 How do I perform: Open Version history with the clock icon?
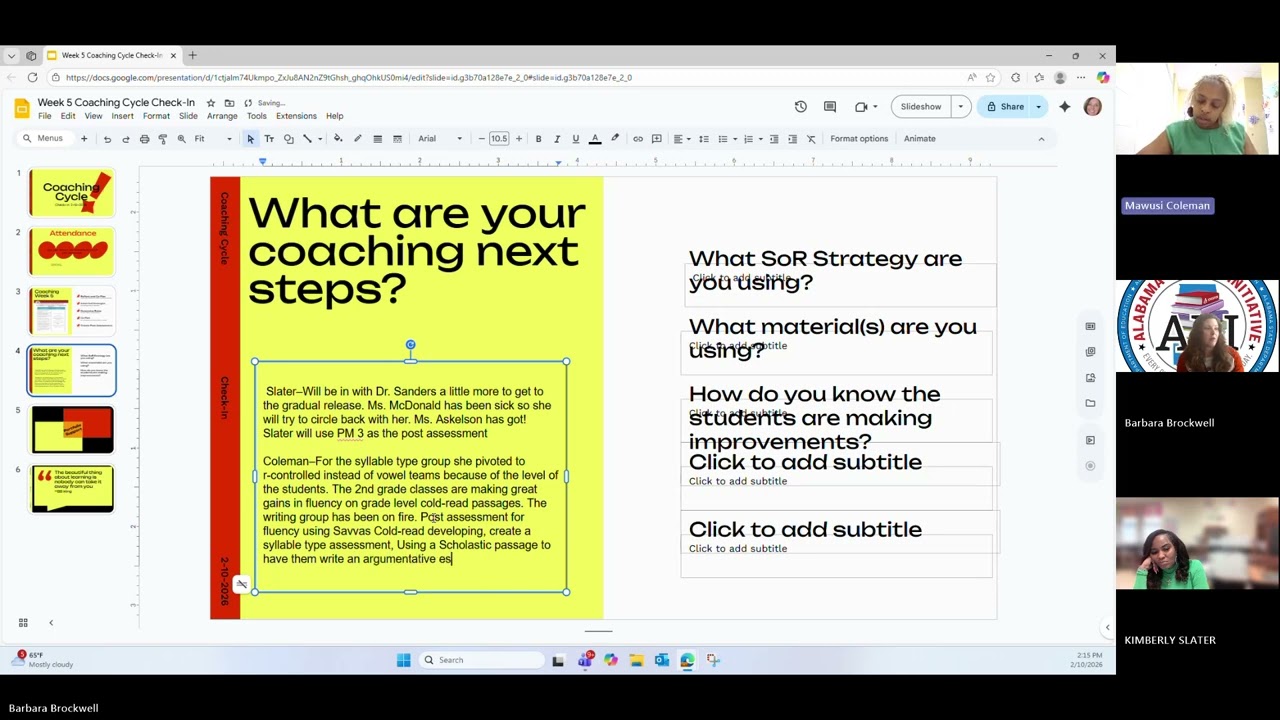point(801,107)
